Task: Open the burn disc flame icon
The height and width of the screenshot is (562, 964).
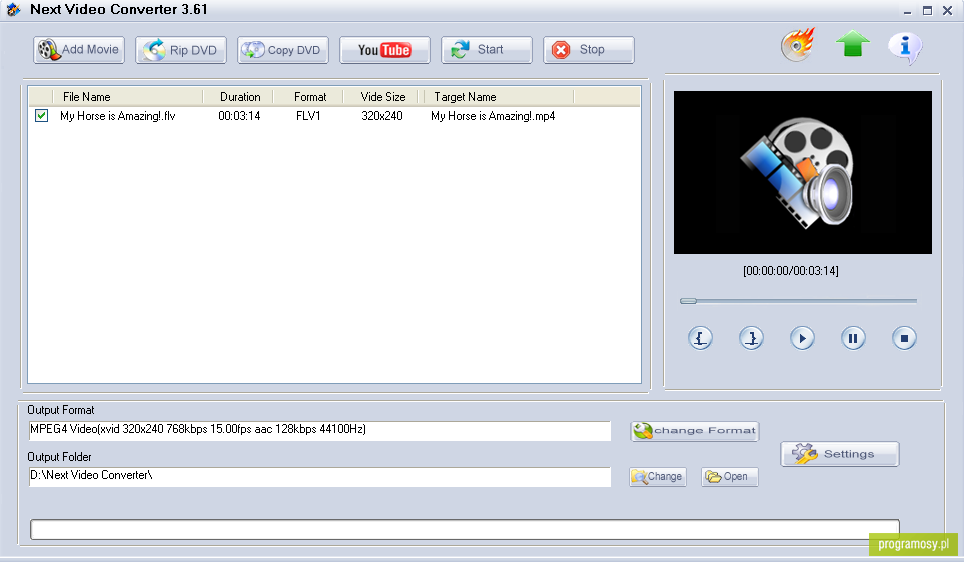Action: coord(798,46)
